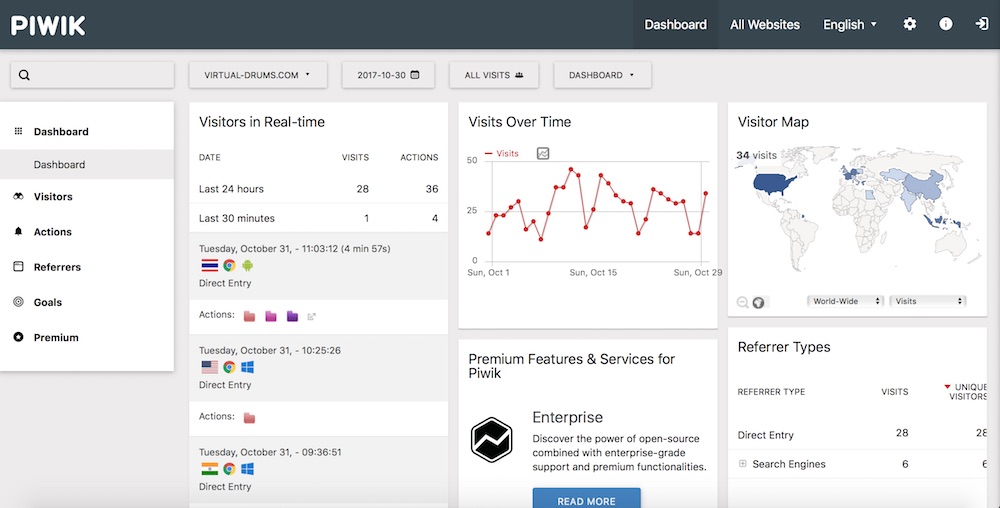Click the Visits Over Time widget title
This screenshot has width=1000, height=508.
click(x=520, y=122)
